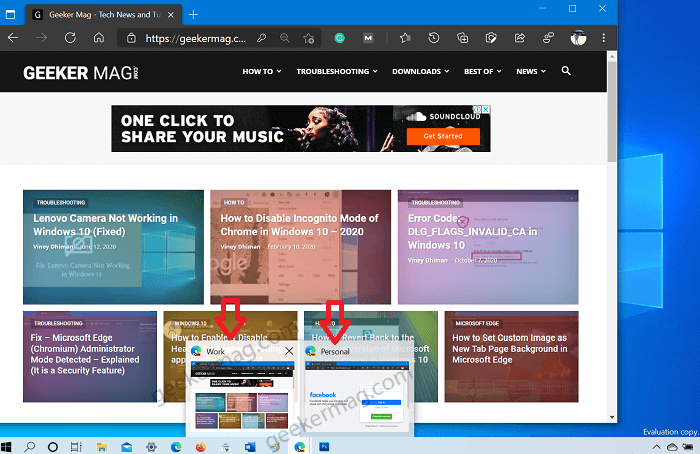The image size is (700, 454).
Task: Open Lenovo Camera Not Working article
Action: (105, 225)
